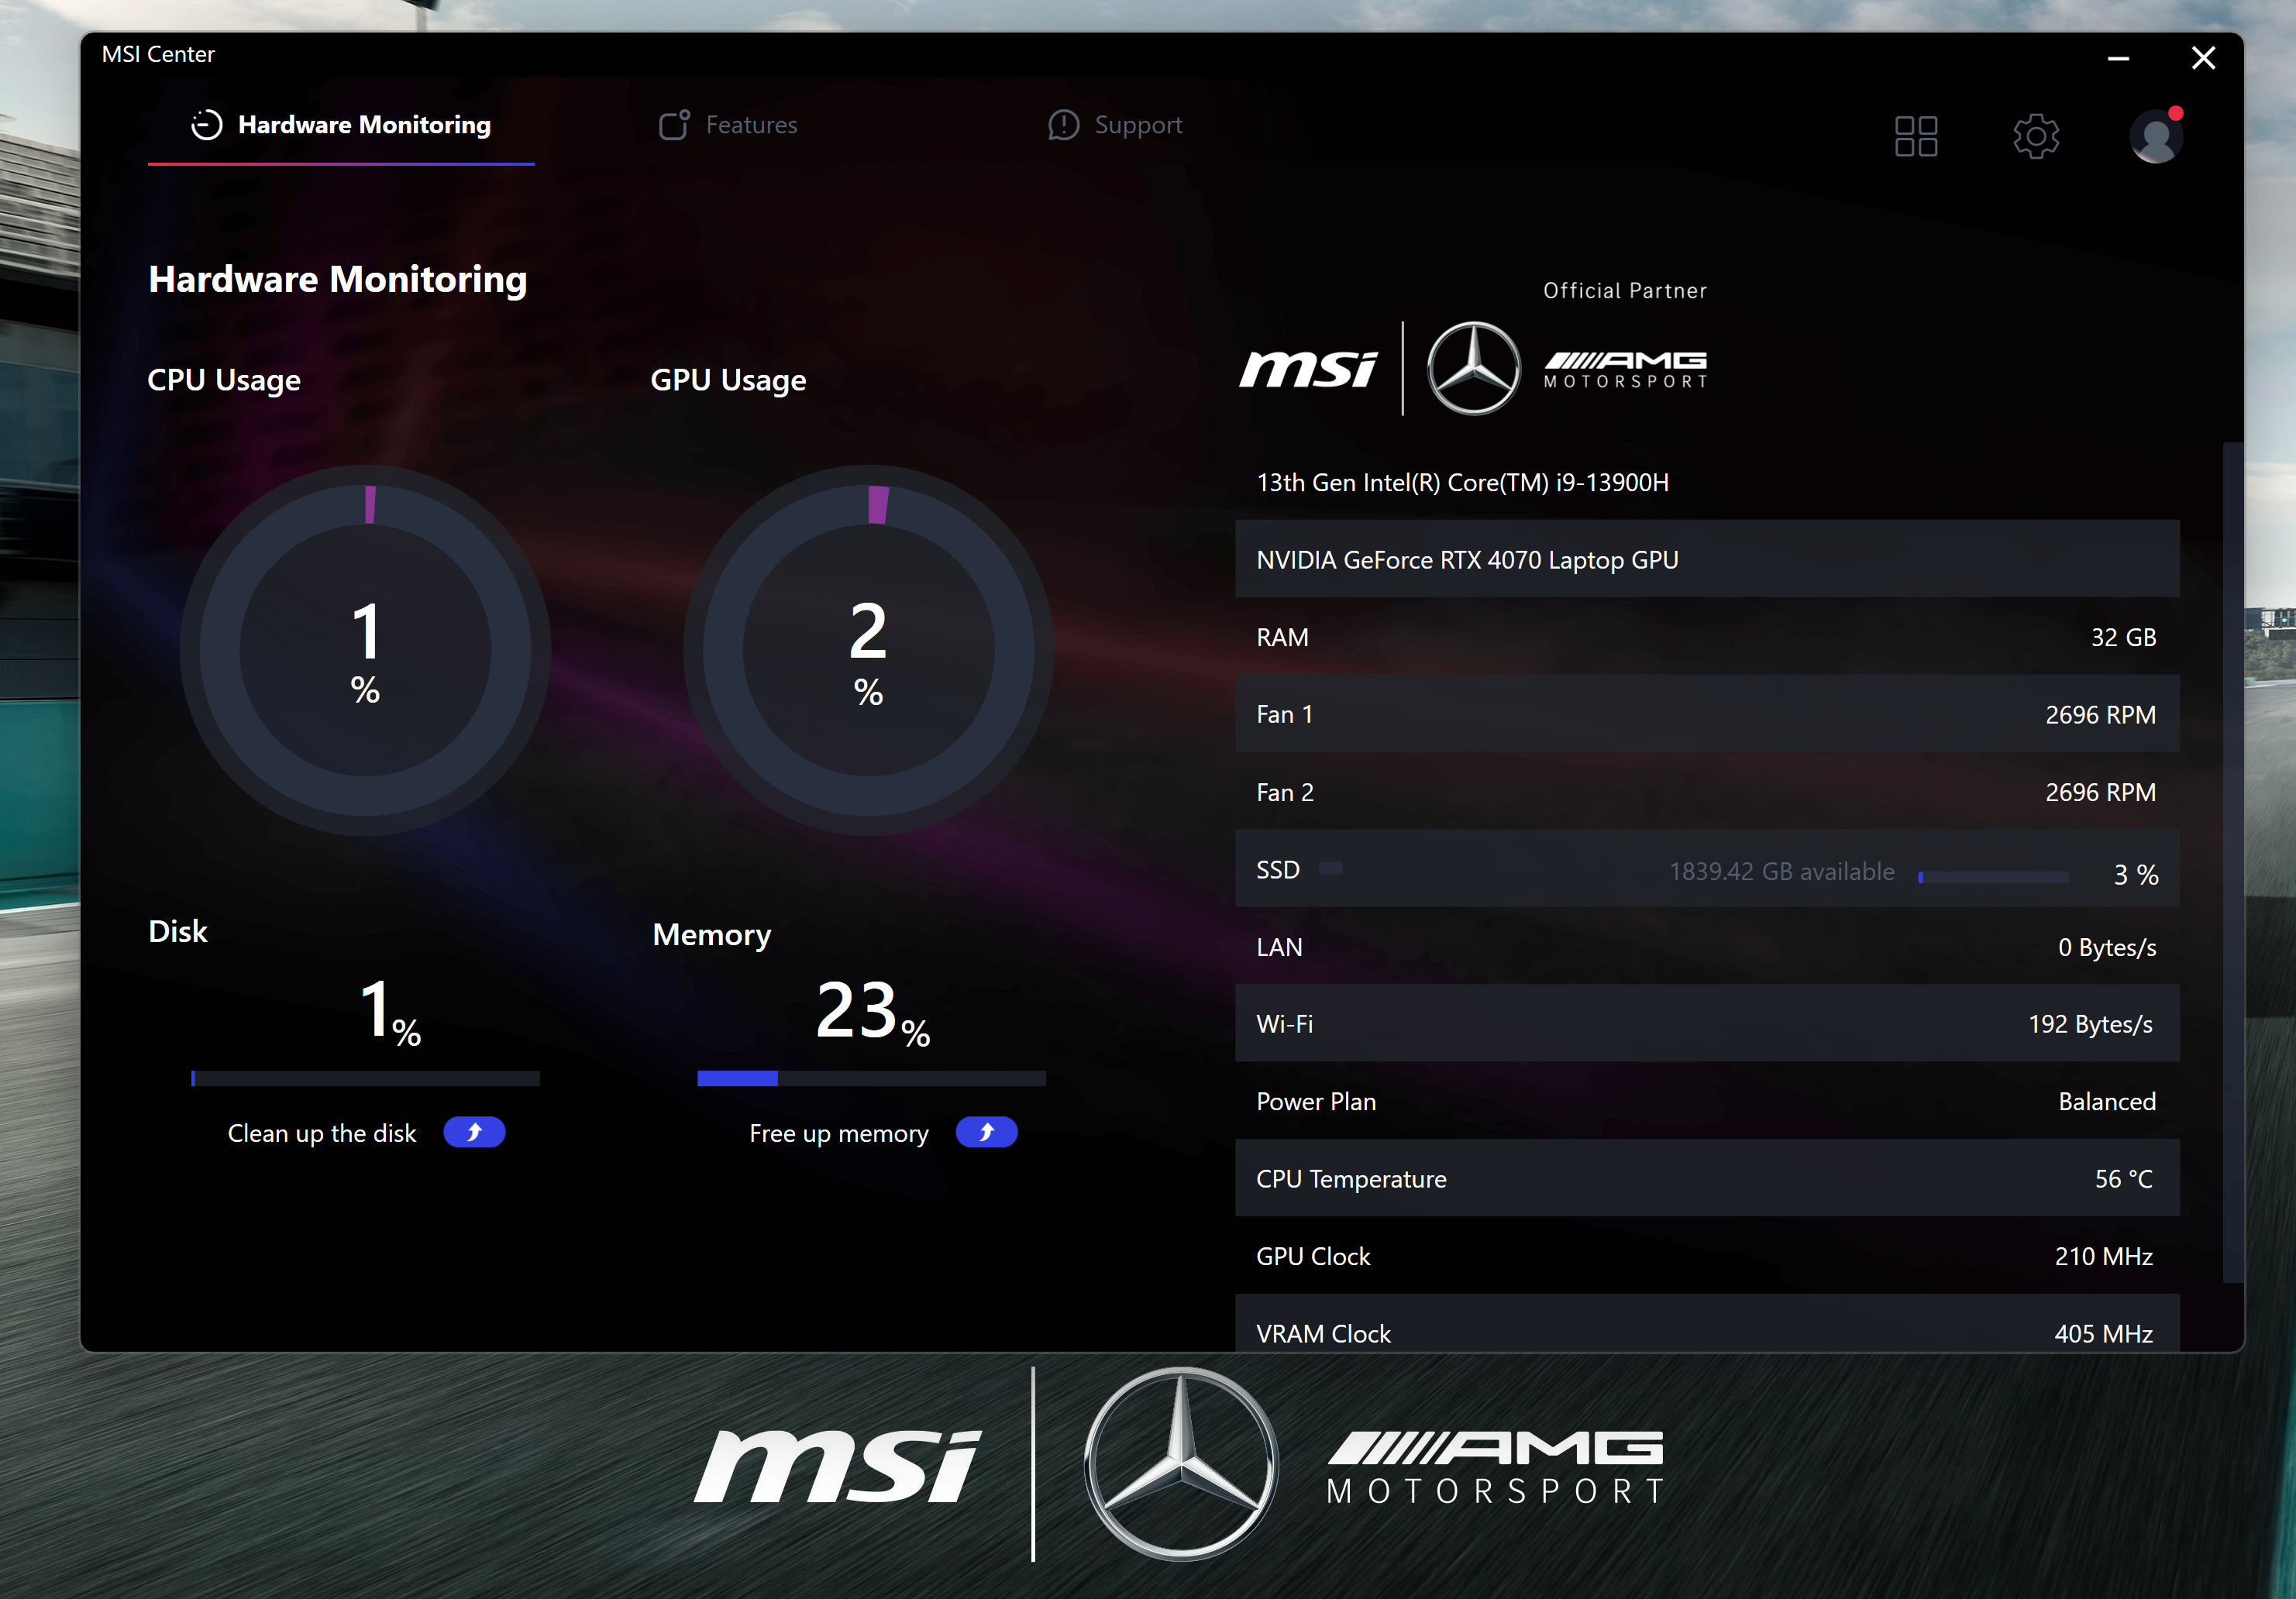Click the Support chat bubble icon

coord(1063,125)
